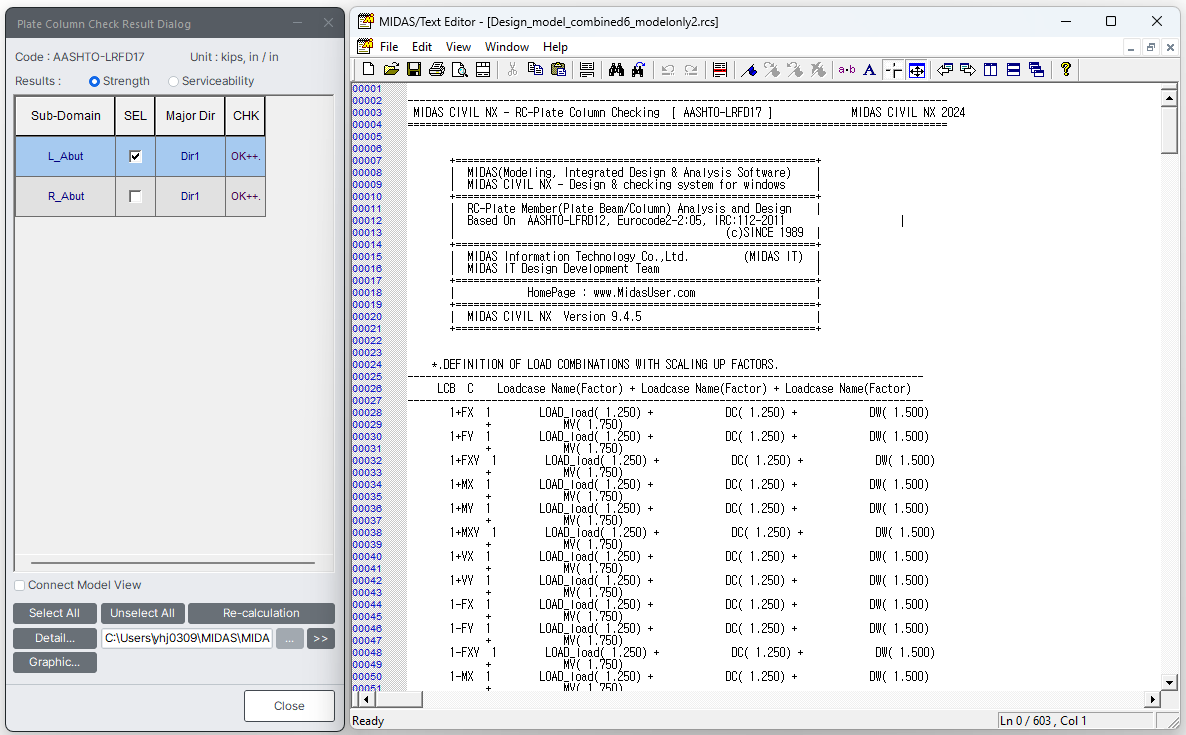The width and height of the screenshot is (1186, 735).
Task: Click the Undo arrow icon
Action: point(667,70)
